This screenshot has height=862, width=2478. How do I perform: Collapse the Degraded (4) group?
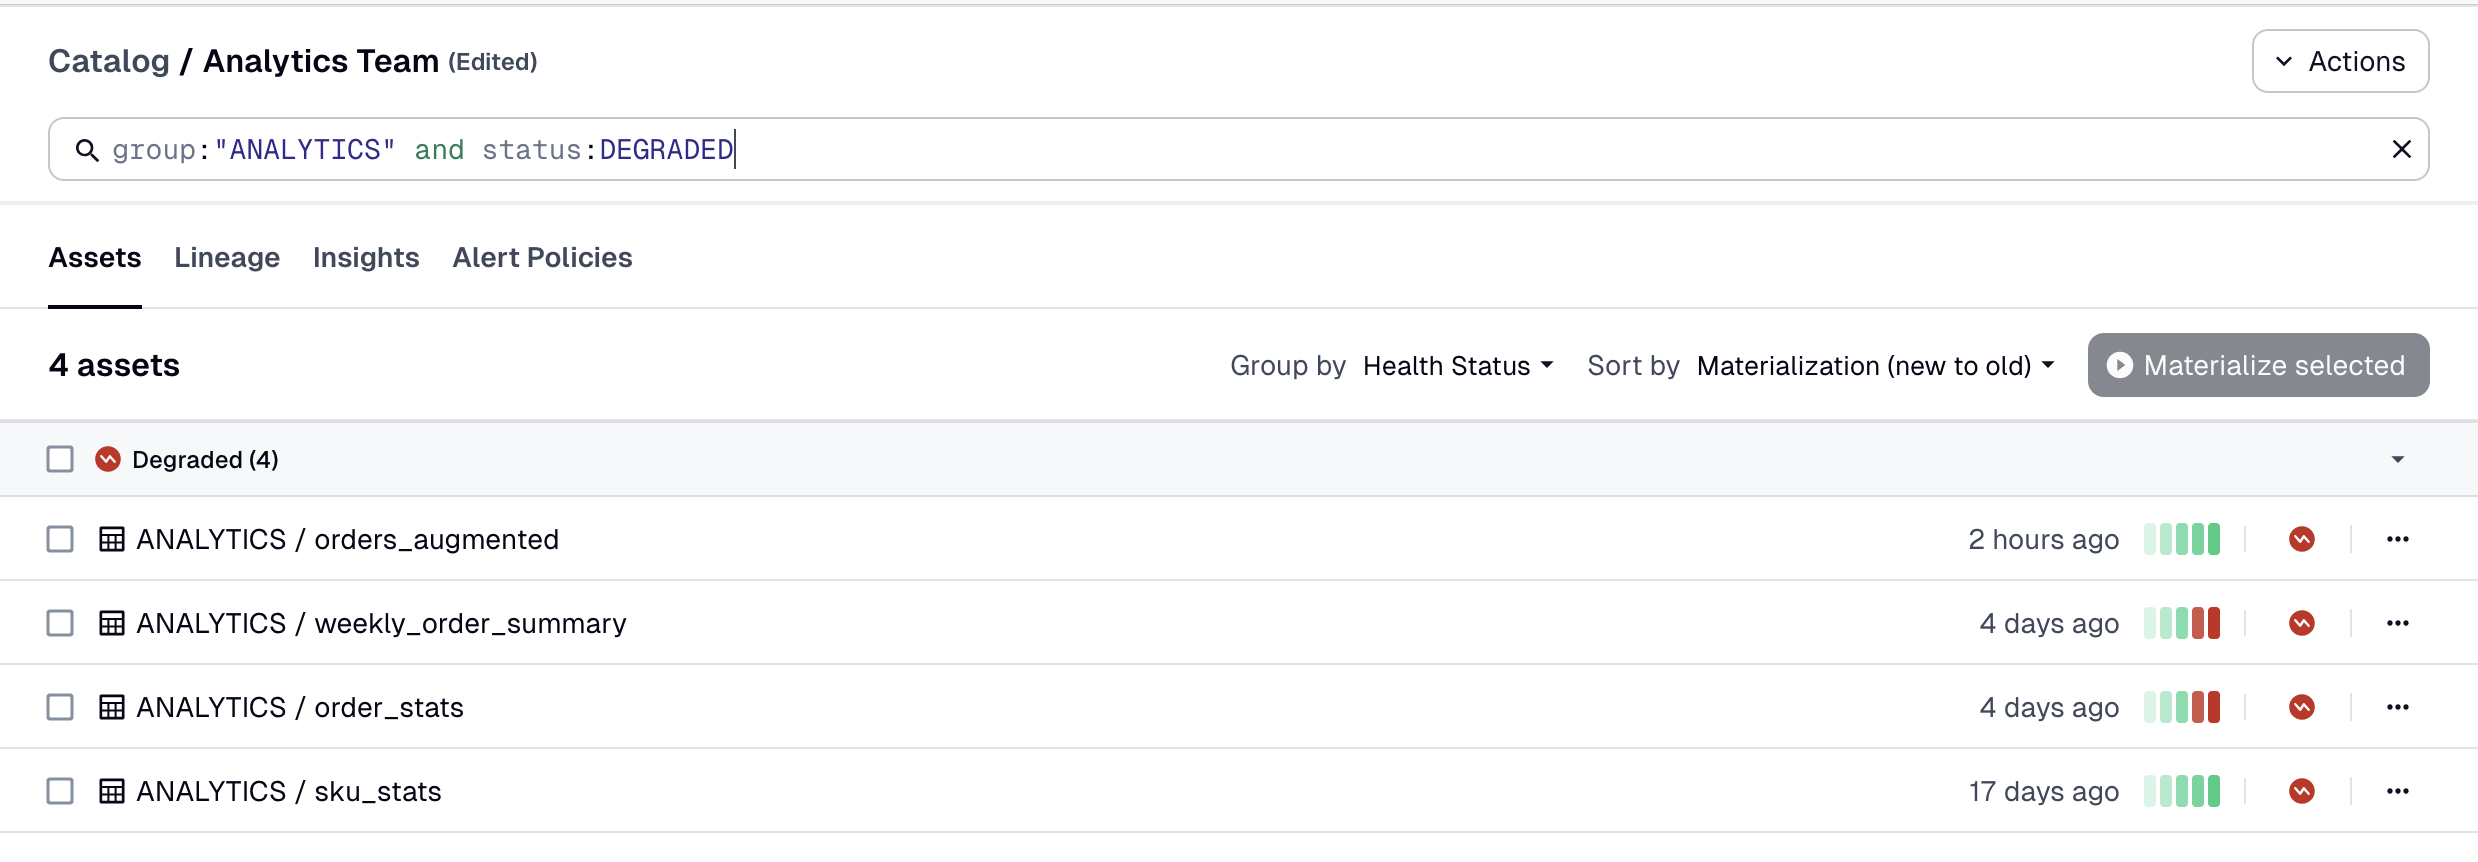2397,459
